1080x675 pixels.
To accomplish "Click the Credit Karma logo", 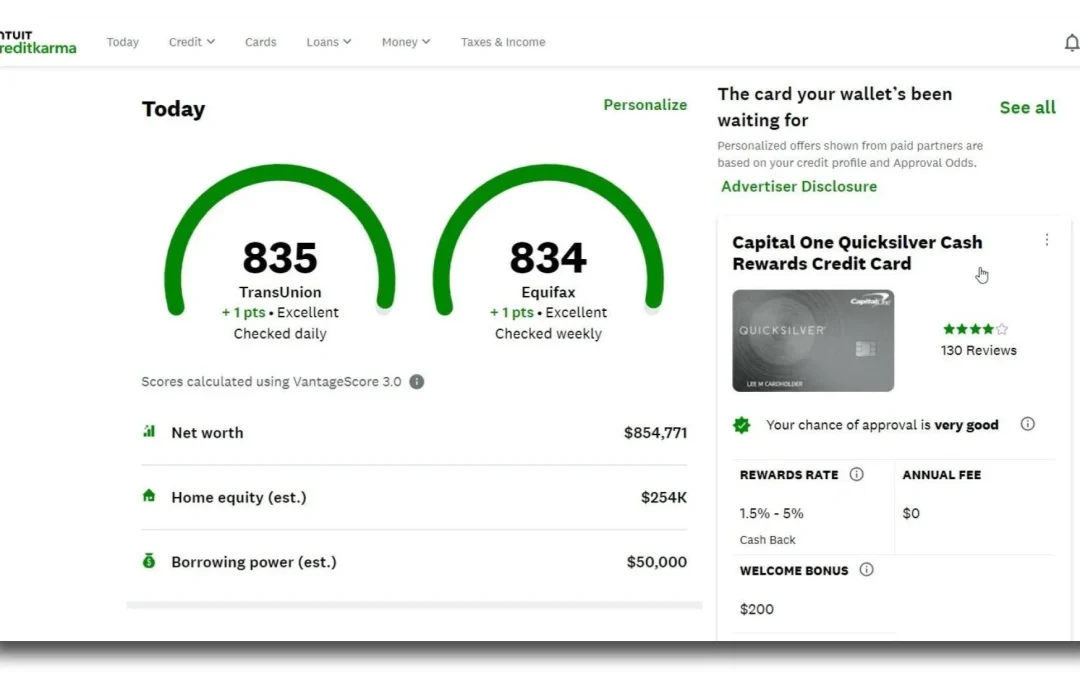I will click(38, 42).
